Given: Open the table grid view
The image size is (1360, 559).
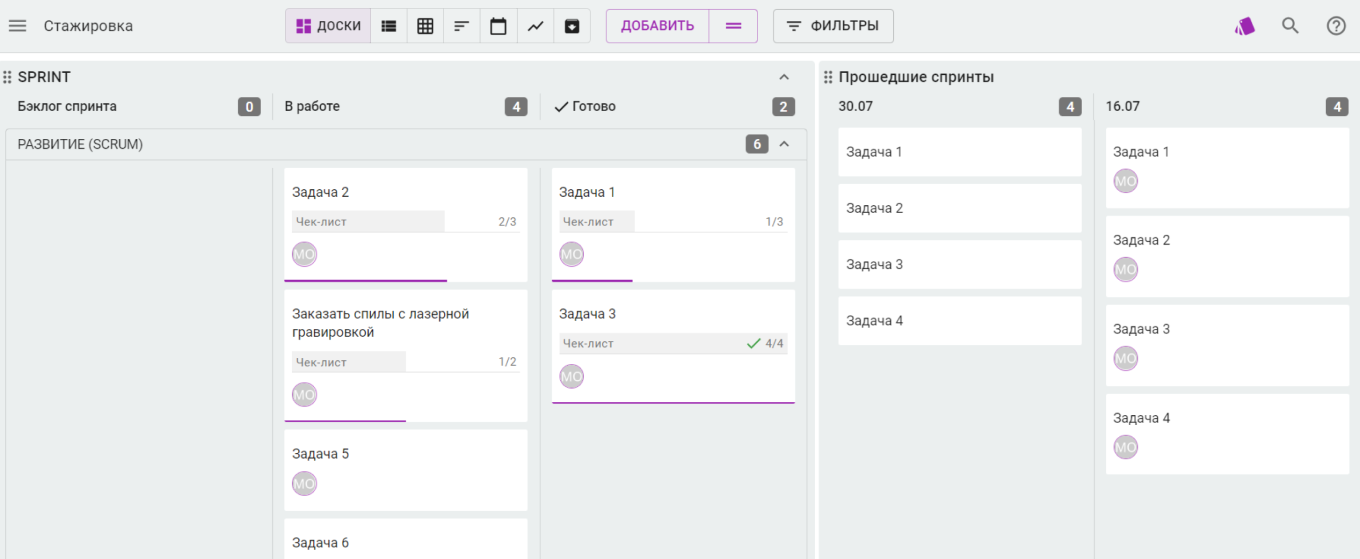Looking at the screenshot, I should pyautogui.click(x=425, y=26).
